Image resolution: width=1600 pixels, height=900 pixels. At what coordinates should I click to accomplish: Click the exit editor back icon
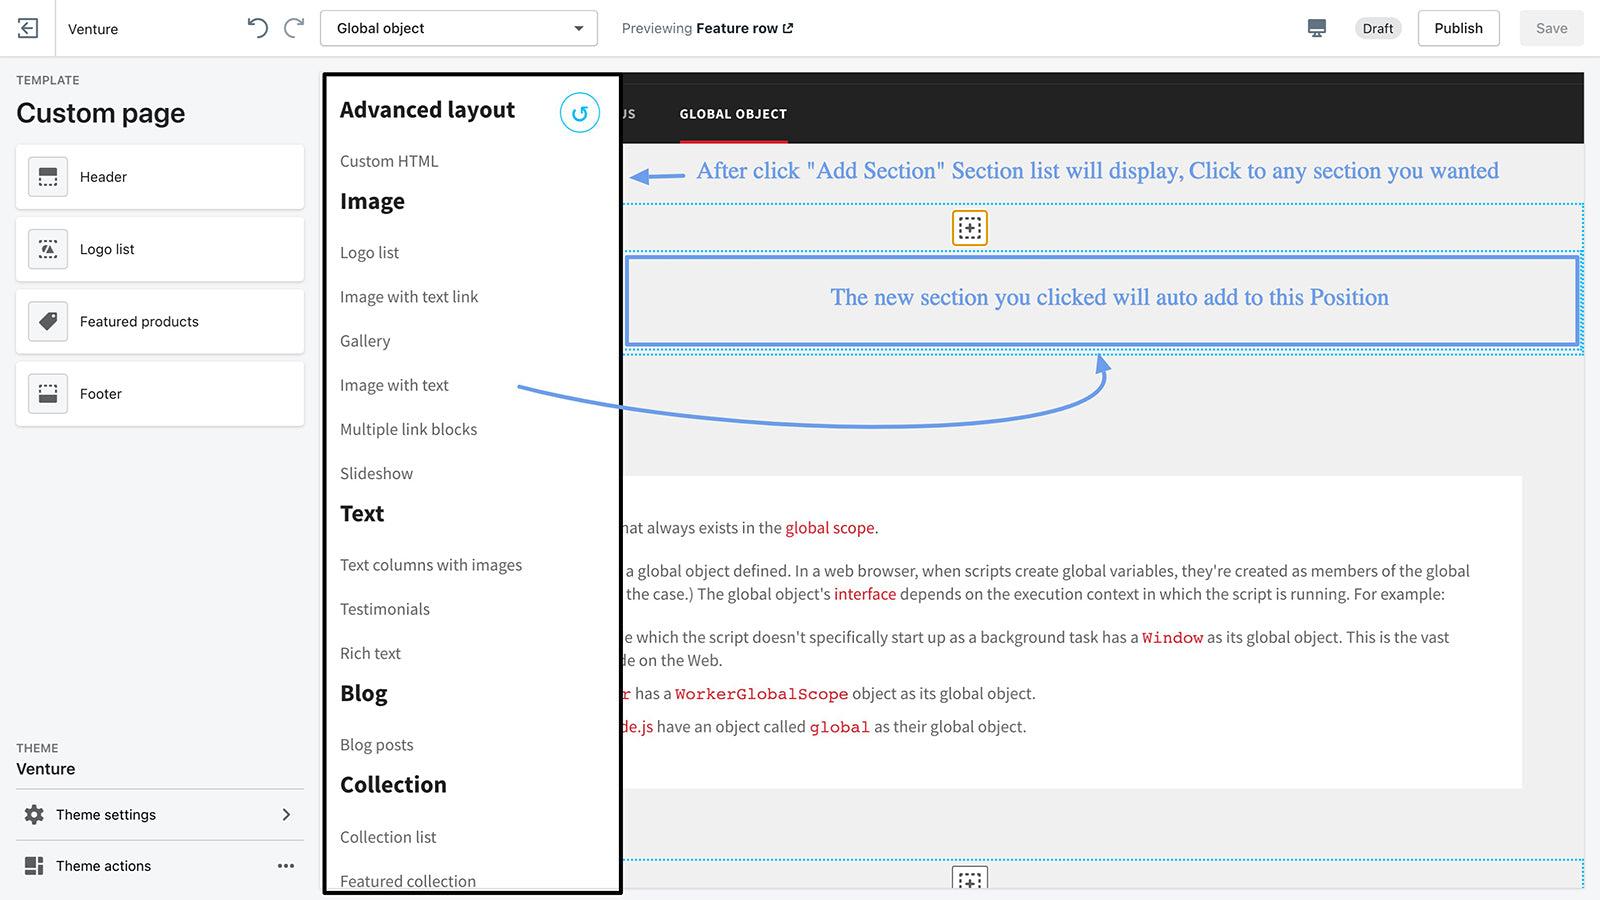[28, 28]
